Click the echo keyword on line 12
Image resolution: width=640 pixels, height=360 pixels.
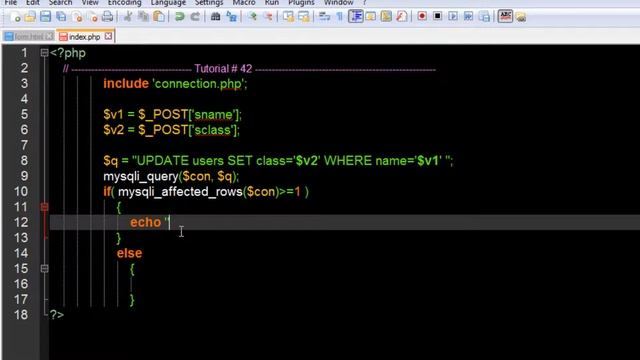click(146, 222)
